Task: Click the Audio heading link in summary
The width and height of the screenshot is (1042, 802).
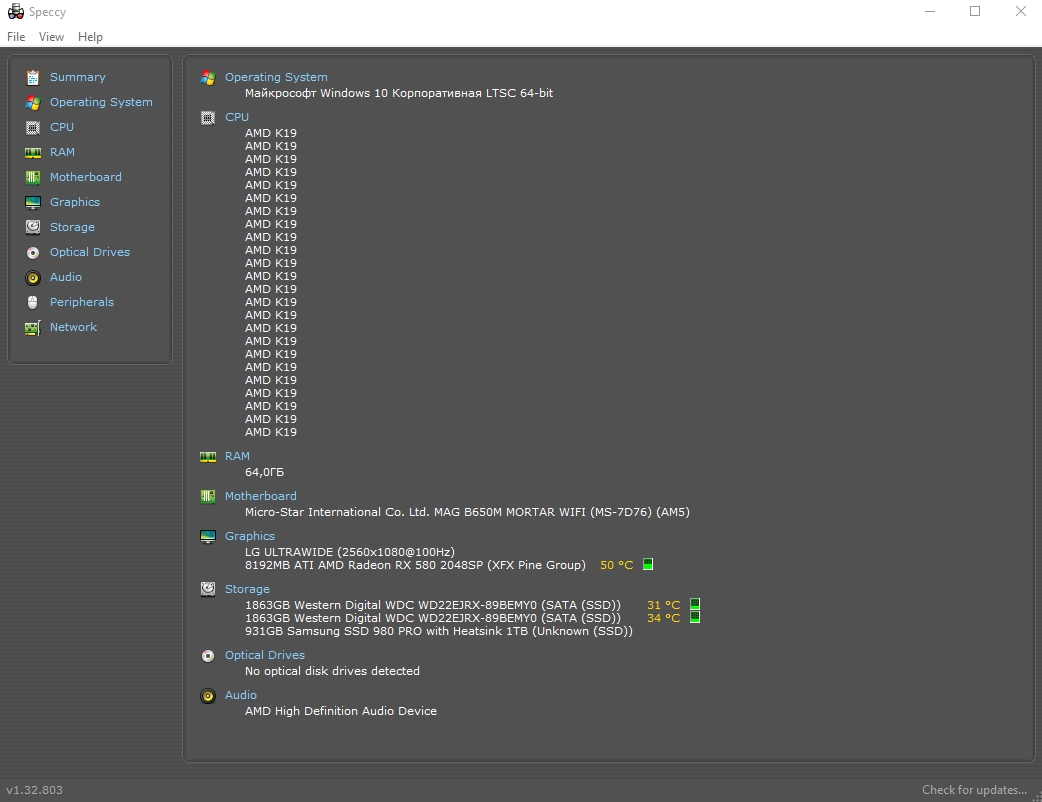Action: pos(241,695)
